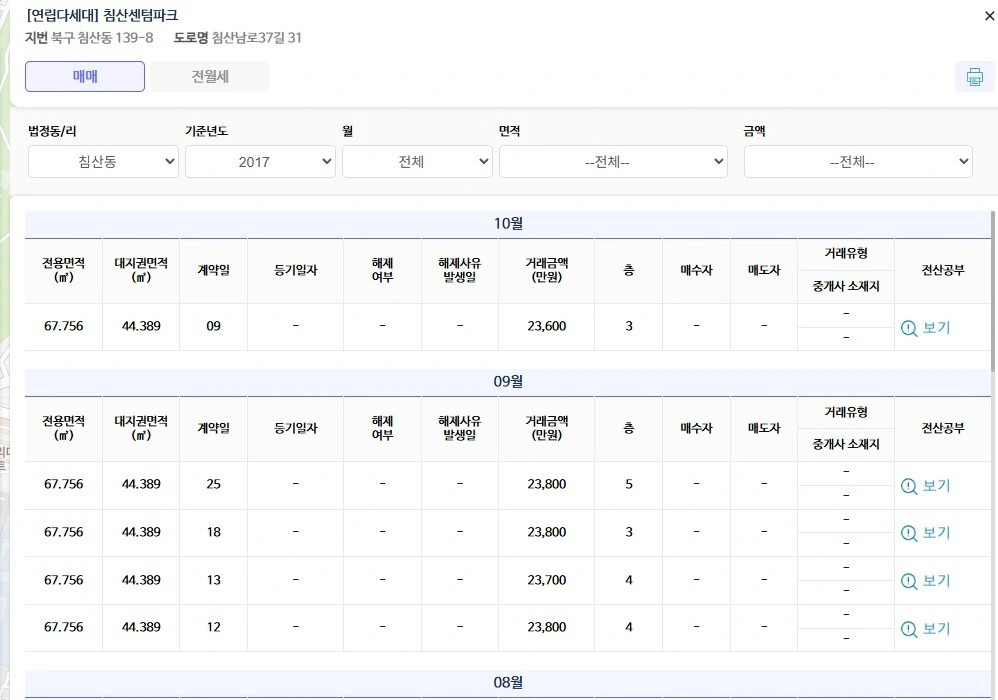Open the 금액 dropdown

tap(858, 162)
